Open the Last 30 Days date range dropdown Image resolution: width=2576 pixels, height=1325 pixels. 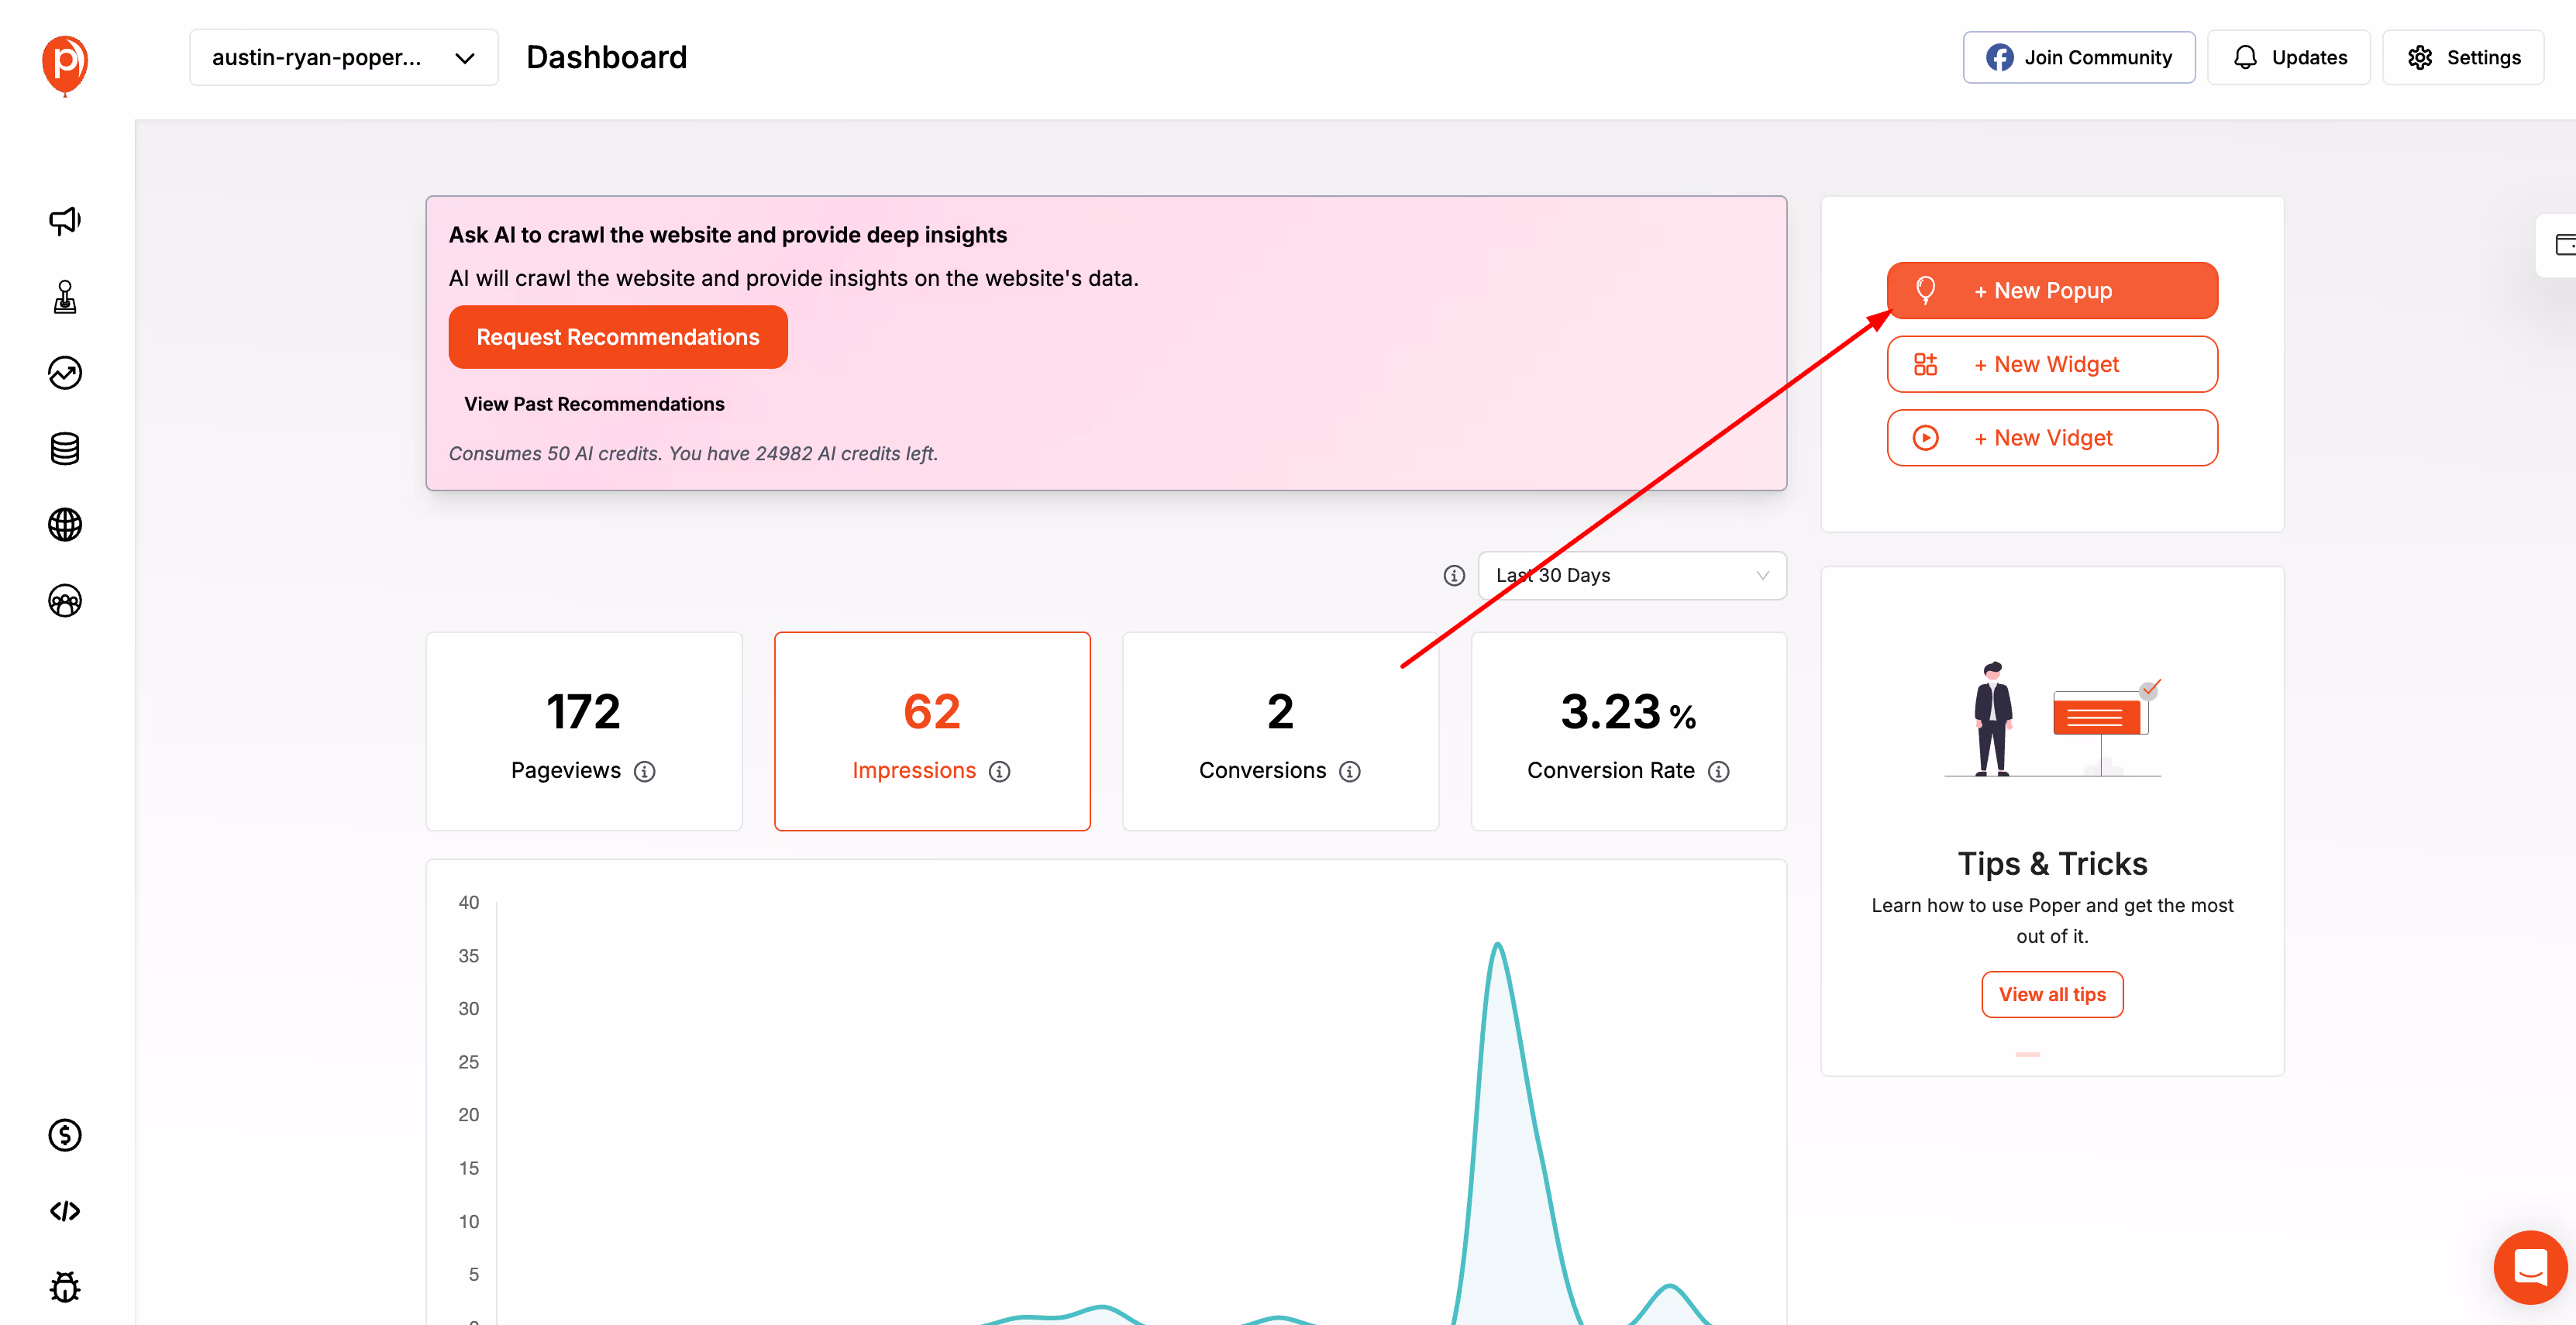[x=1632, y=575]
